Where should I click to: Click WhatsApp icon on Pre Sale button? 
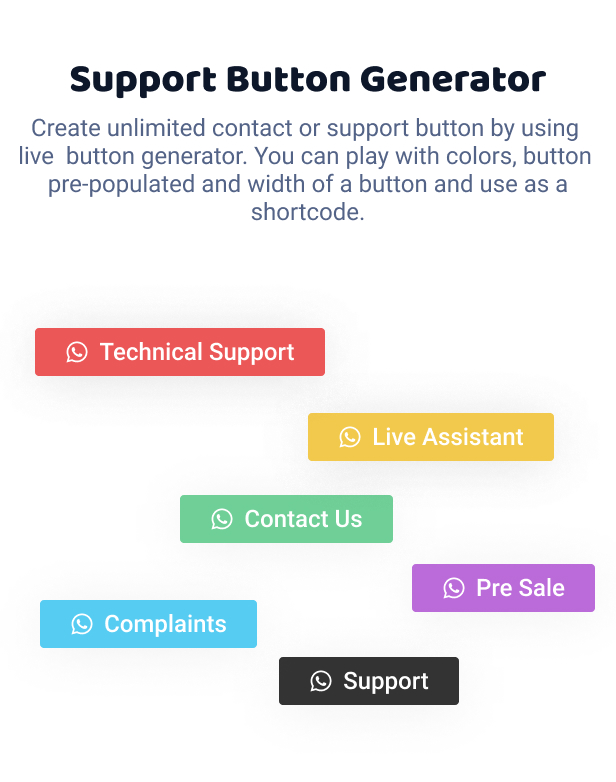tap(453, 588)
